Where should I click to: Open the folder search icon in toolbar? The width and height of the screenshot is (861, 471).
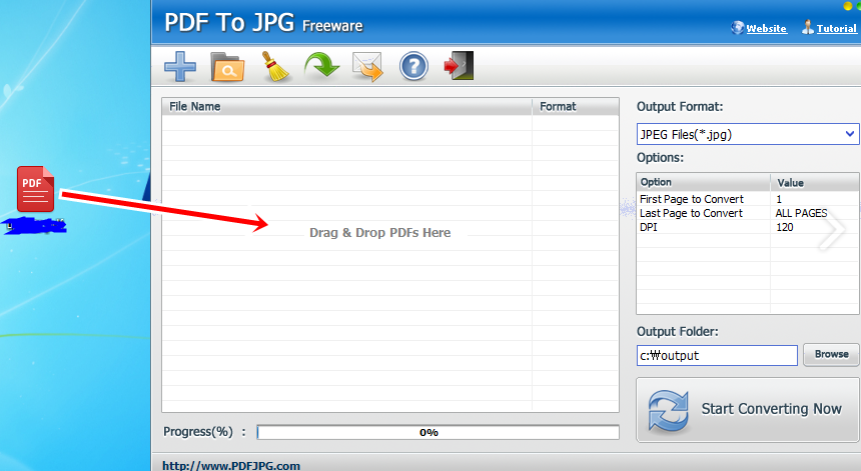(x=227, y=67)
